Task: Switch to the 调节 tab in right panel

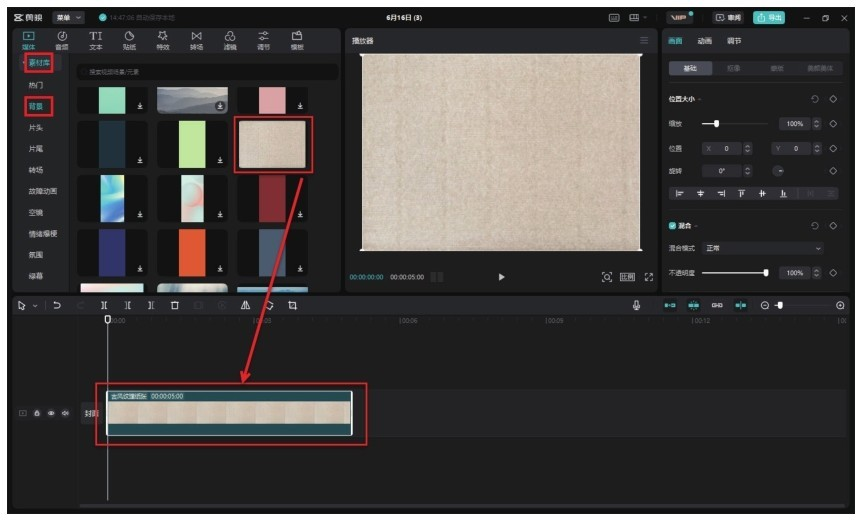Action: 734,41
